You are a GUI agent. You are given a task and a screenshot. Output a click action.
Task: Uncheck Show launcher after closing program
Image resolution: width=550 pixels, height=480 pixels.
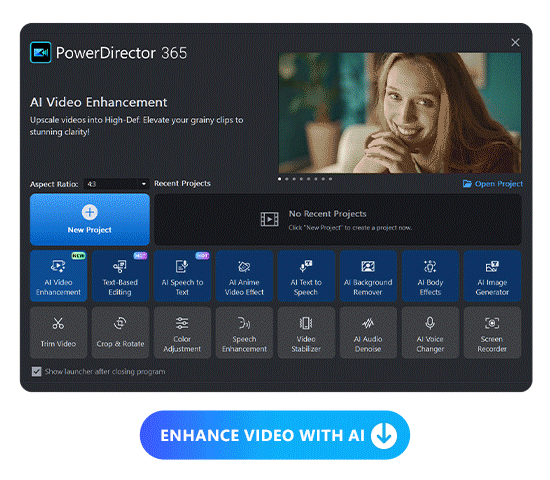(36, 371)
